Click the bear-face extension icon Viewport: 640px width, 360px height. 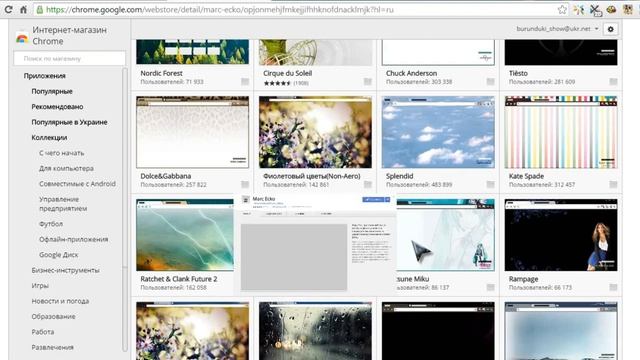click(x=628, y=9)
